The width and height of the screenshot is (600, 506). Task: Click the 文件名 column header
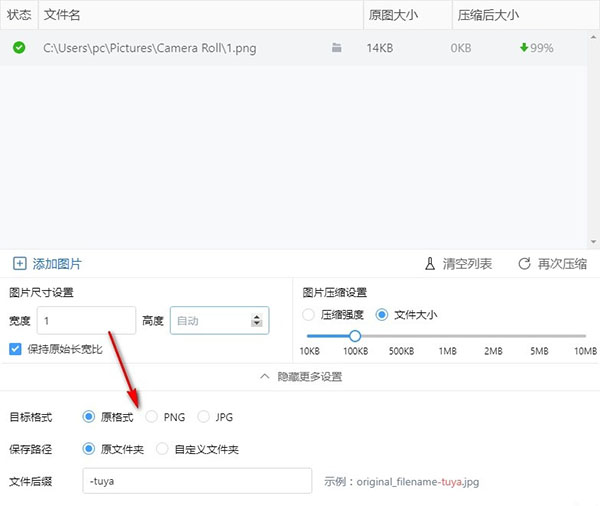(x=62, y=16)
